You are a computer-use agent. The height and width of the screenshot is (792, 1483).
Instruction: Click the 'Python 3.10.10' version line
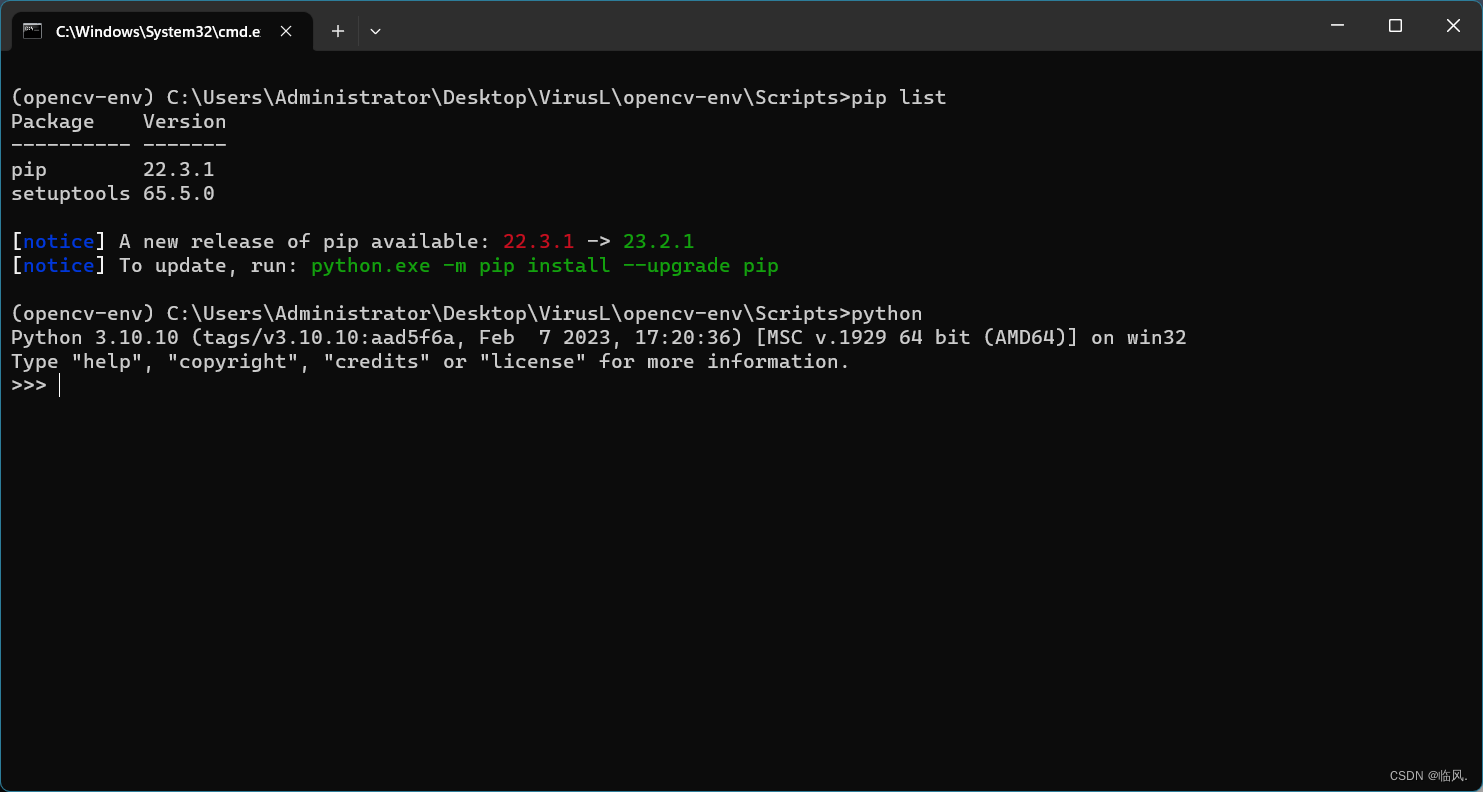[x=599, y=338]
